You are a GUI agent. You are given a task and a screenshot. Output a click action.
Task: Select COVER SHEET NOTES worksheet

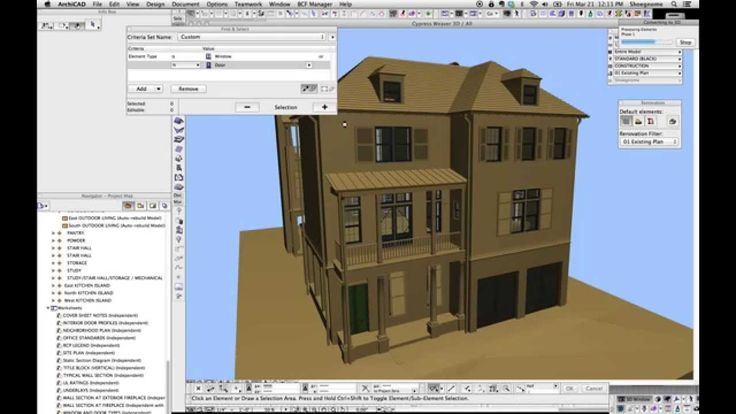[x=100, y=315]
